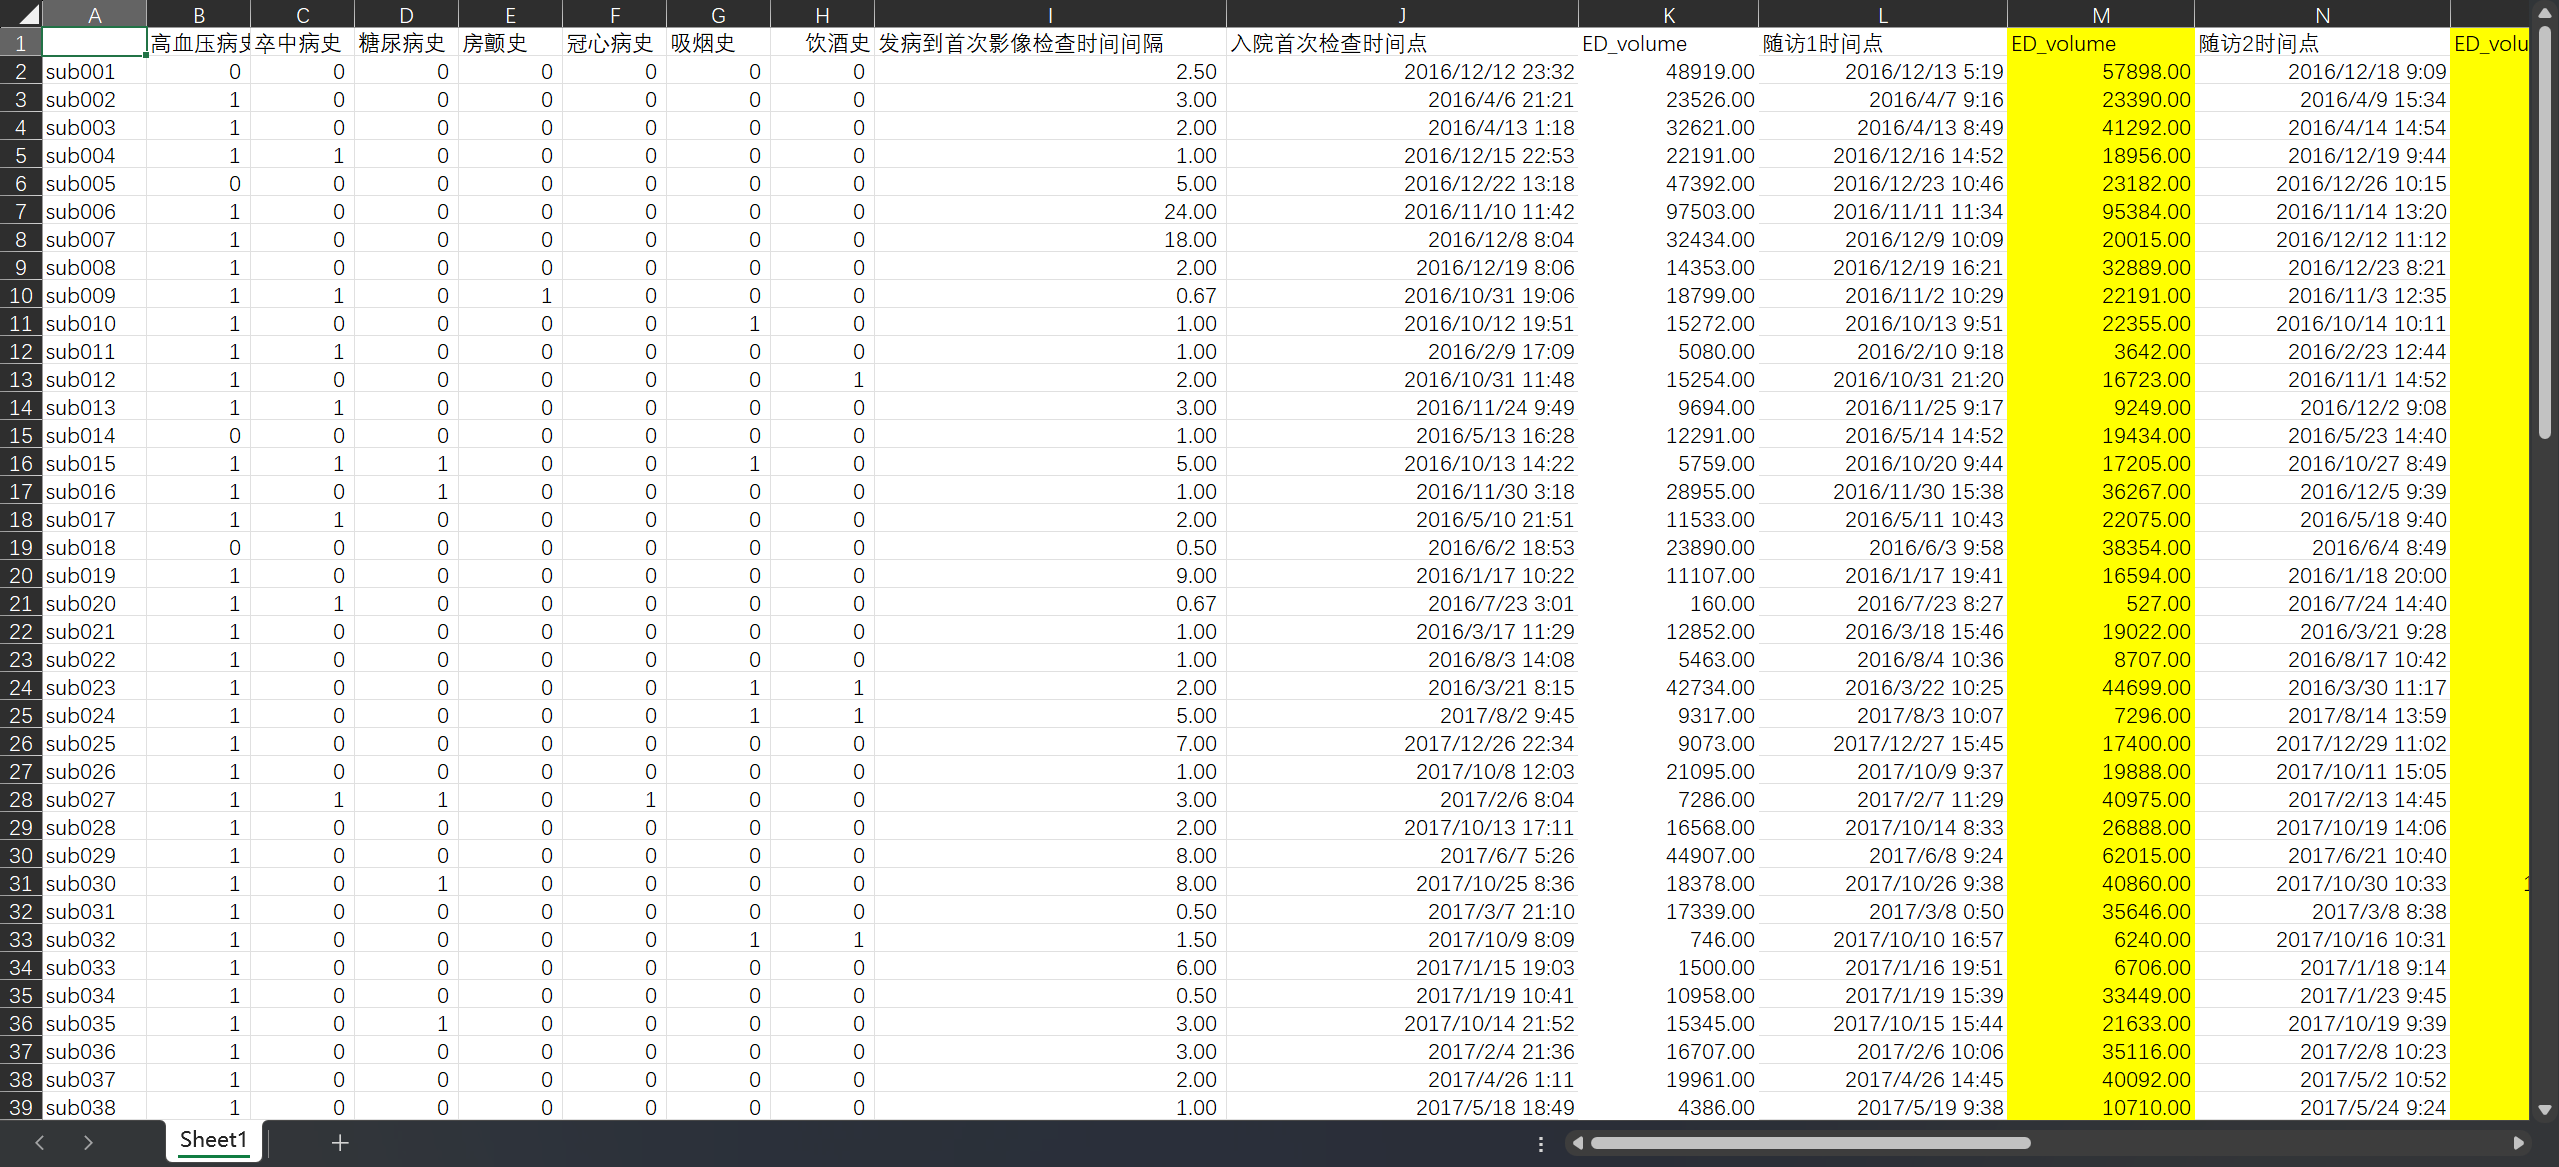Image resolution: width=2559 pixels, height=1167 pixels.
Task: Add a new sheet with plus icon
Action: (340, 1142)
